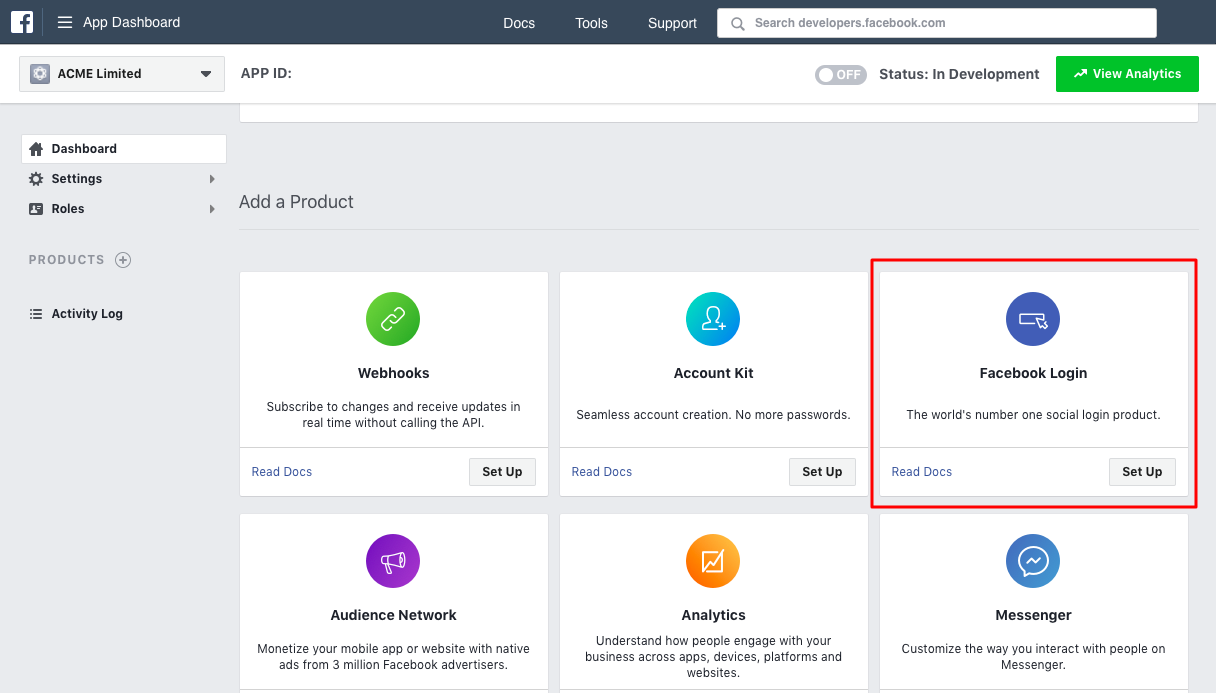Click the App Dashboard title text
This screenshot has width=1216, height=693.
(x=132, y=22)
